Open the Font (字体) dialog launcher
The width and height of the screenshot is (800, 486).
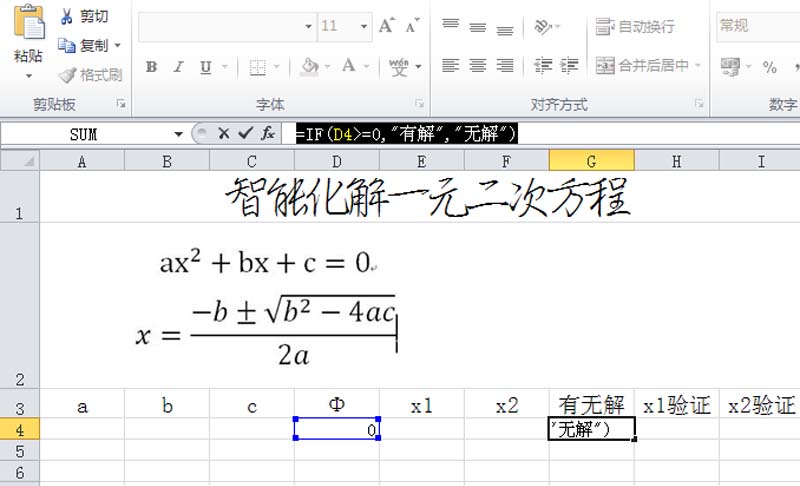coord(419,104)
